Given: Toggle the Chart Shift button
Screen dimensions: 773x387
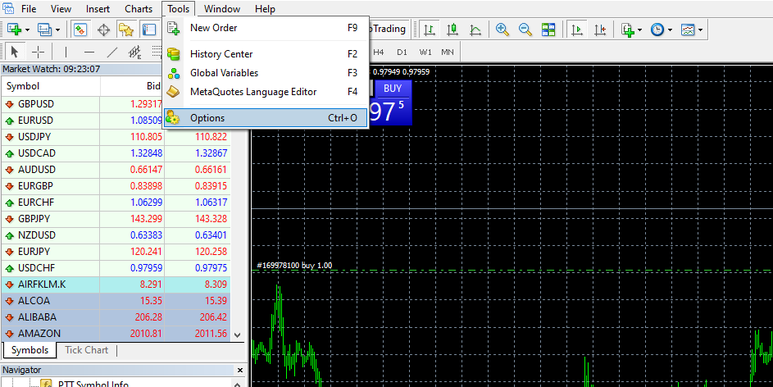Looking at the screenshot, I should click(x=600, y=30).
